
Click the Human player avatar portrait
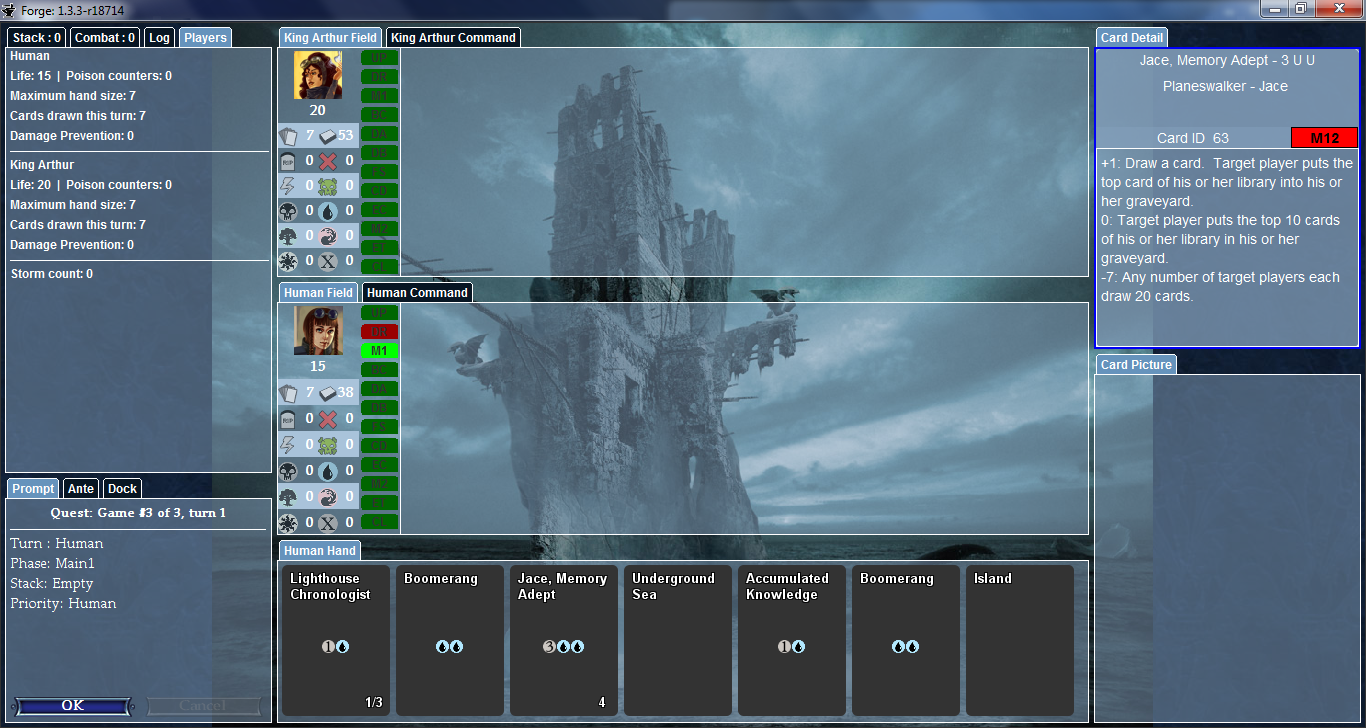click(x=318, y=331)
